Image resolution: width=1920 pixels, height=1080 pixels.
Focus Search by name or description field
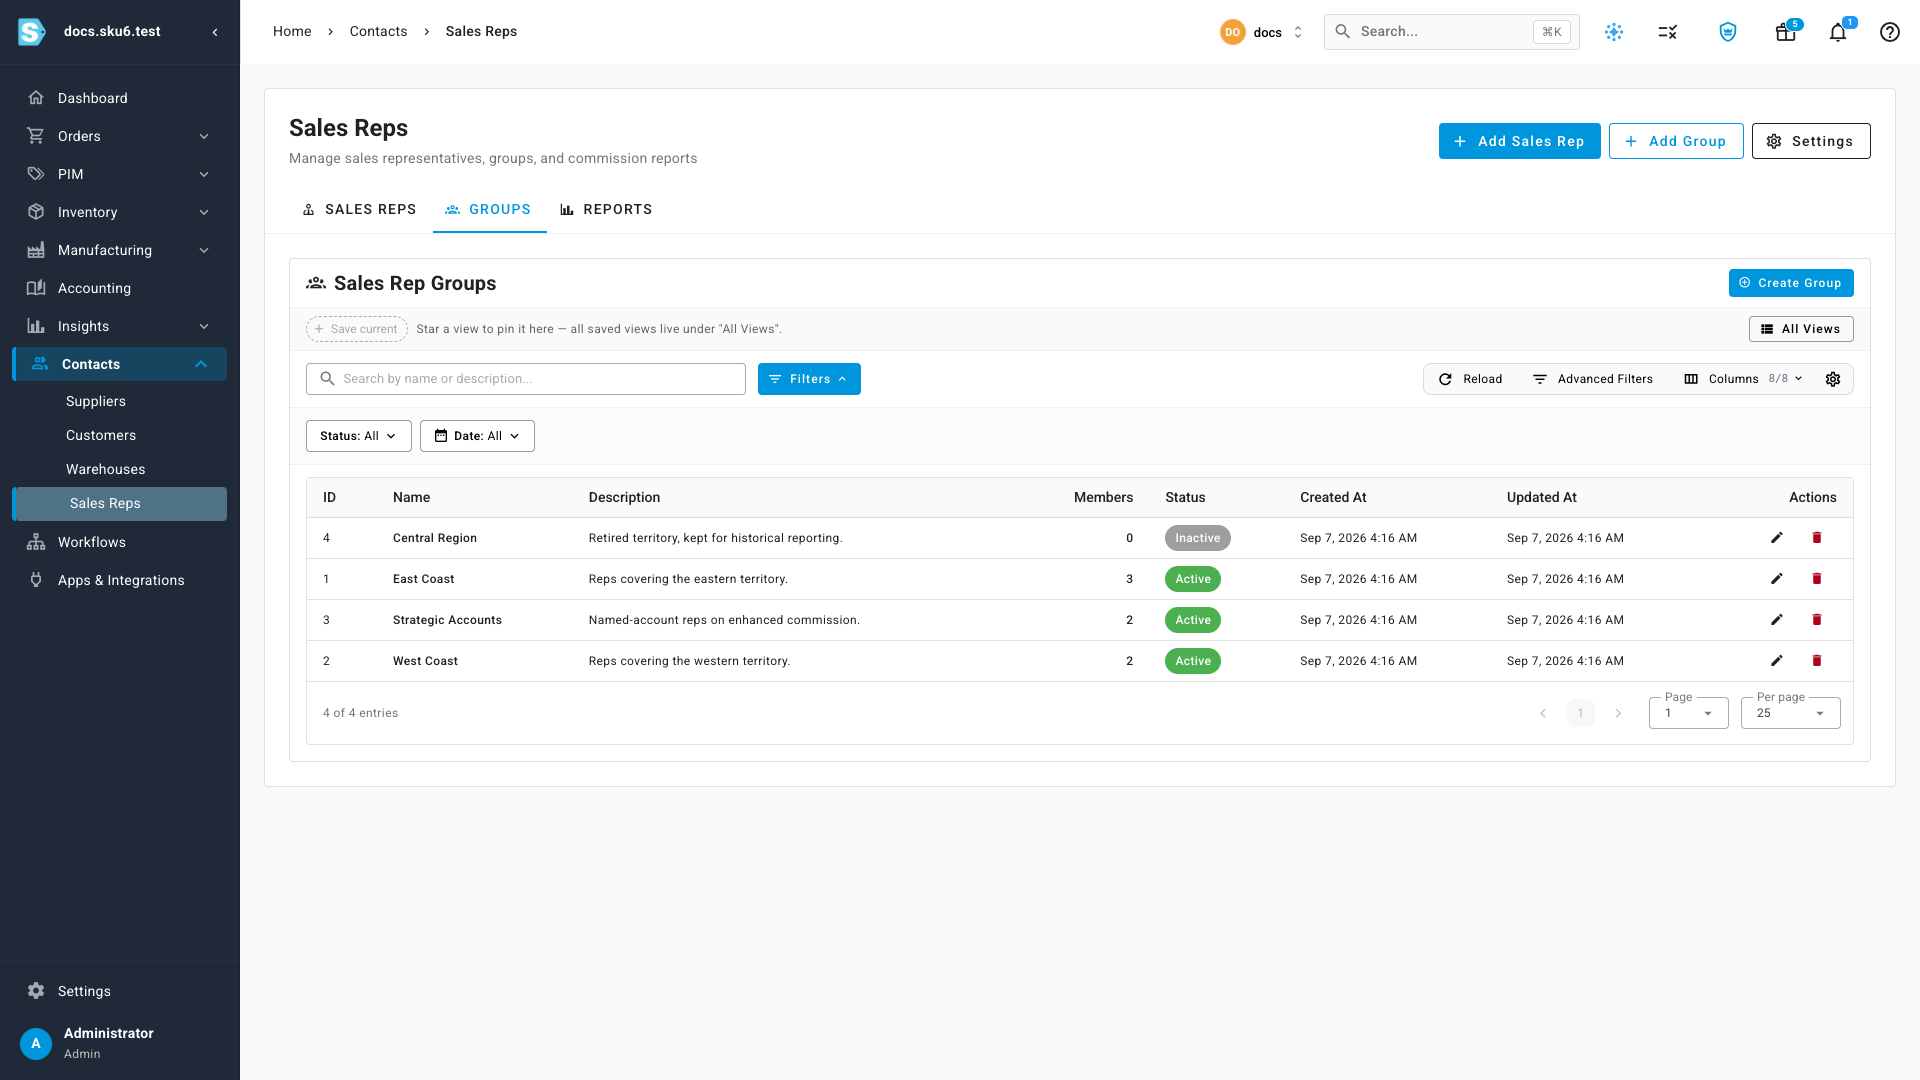coord(526,379)
